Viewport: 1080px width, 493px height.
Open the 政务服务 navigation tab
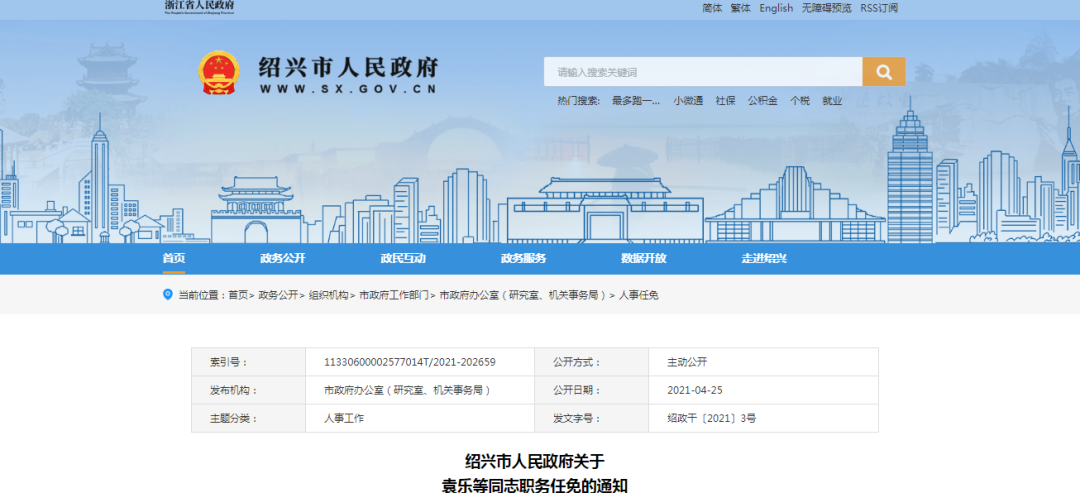tap(523, 259)
